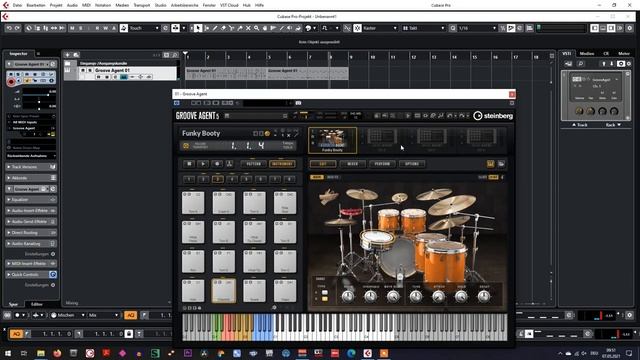Toggle left zone visibility in toolbar
The width and height of the screenshot is (640, 360).
[x=594, y=28]
